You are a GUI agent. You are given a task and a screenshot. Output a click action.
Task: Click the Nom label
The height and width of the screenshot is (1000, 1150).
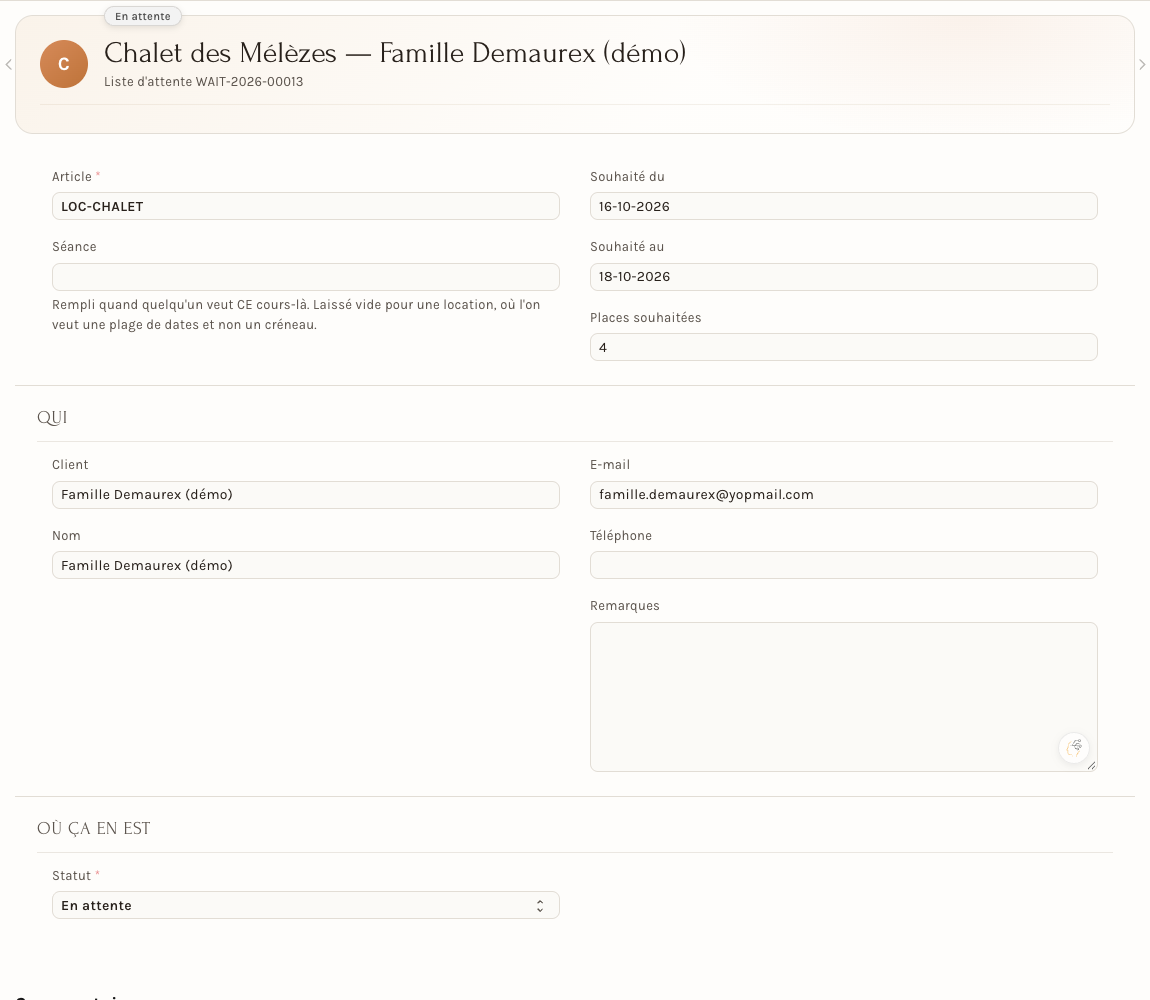(66, 536)
